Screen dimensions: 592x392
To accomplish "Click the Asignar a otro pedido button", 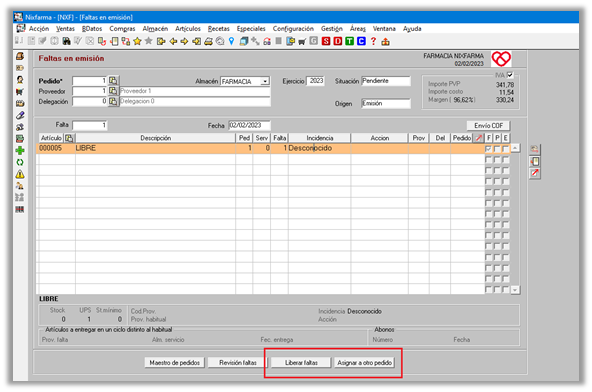I will click(x=364, y=363).
